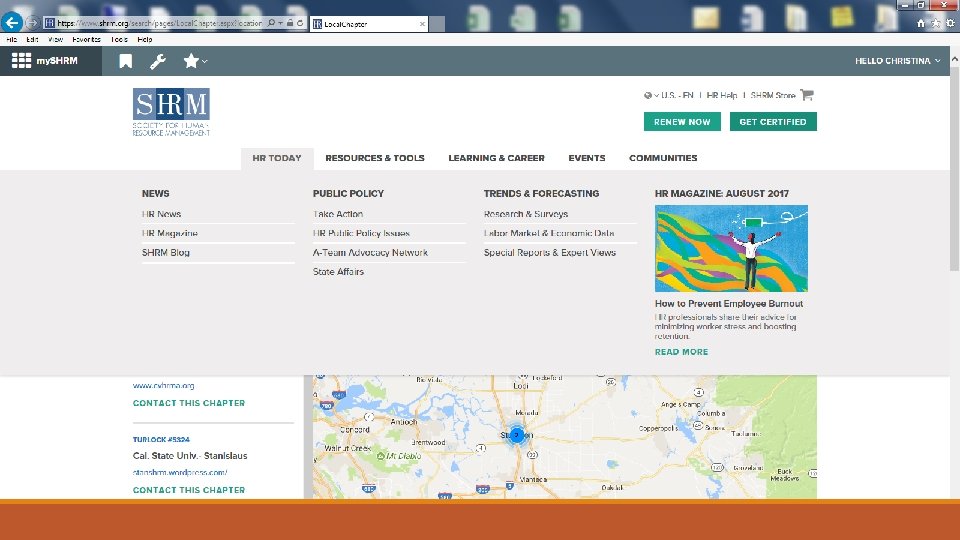This screenshot has width=960, height=540.
Task: Click the HR Magazine cover illustration
Action: tap(731, 248)
